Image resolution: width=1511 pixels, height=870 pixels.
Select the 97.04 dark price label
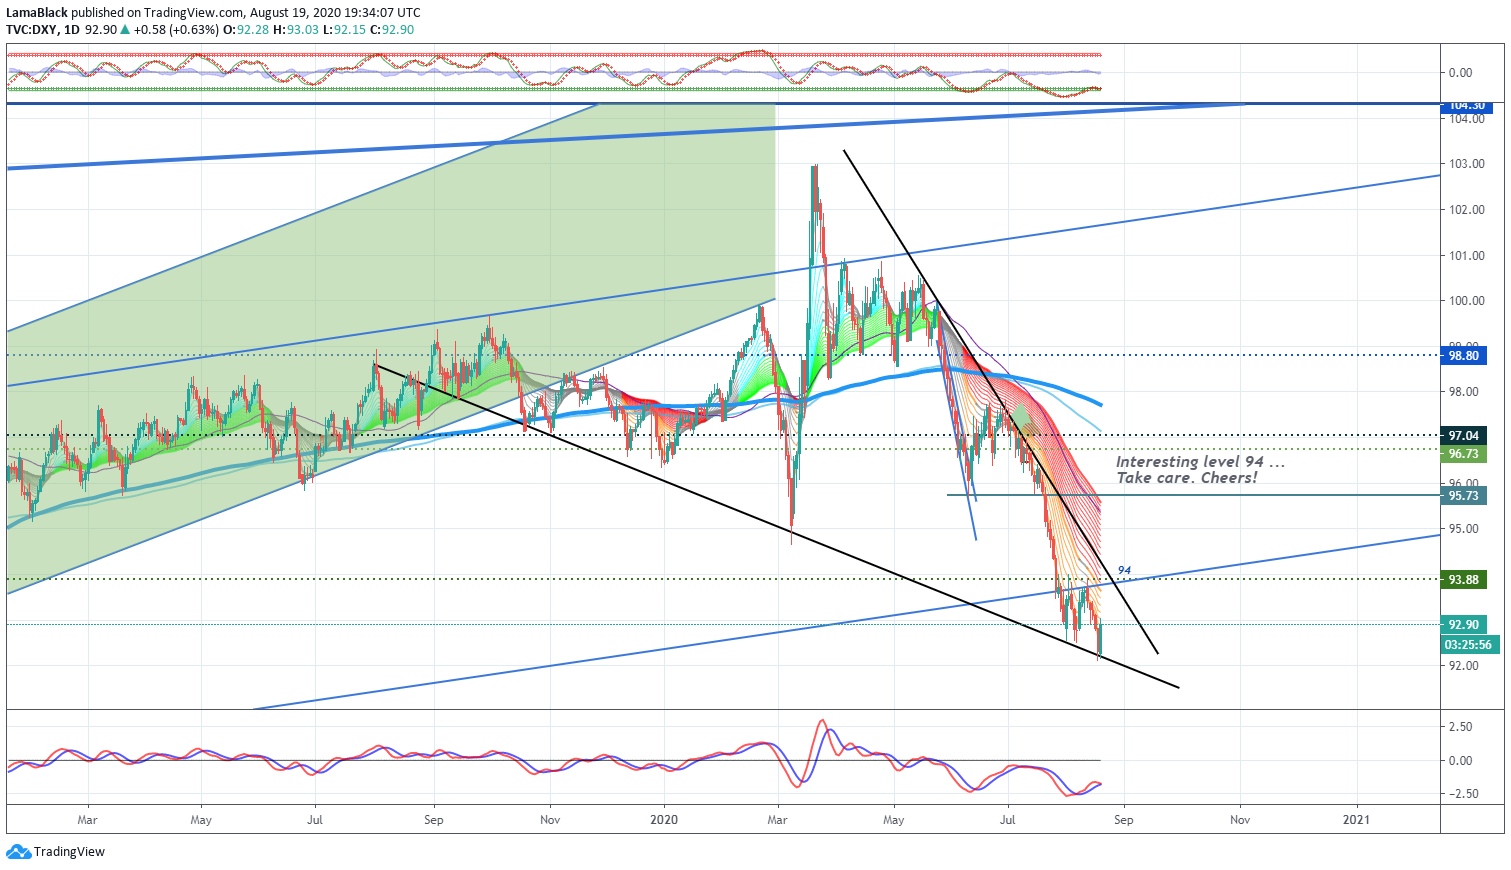pos(1464,435)
